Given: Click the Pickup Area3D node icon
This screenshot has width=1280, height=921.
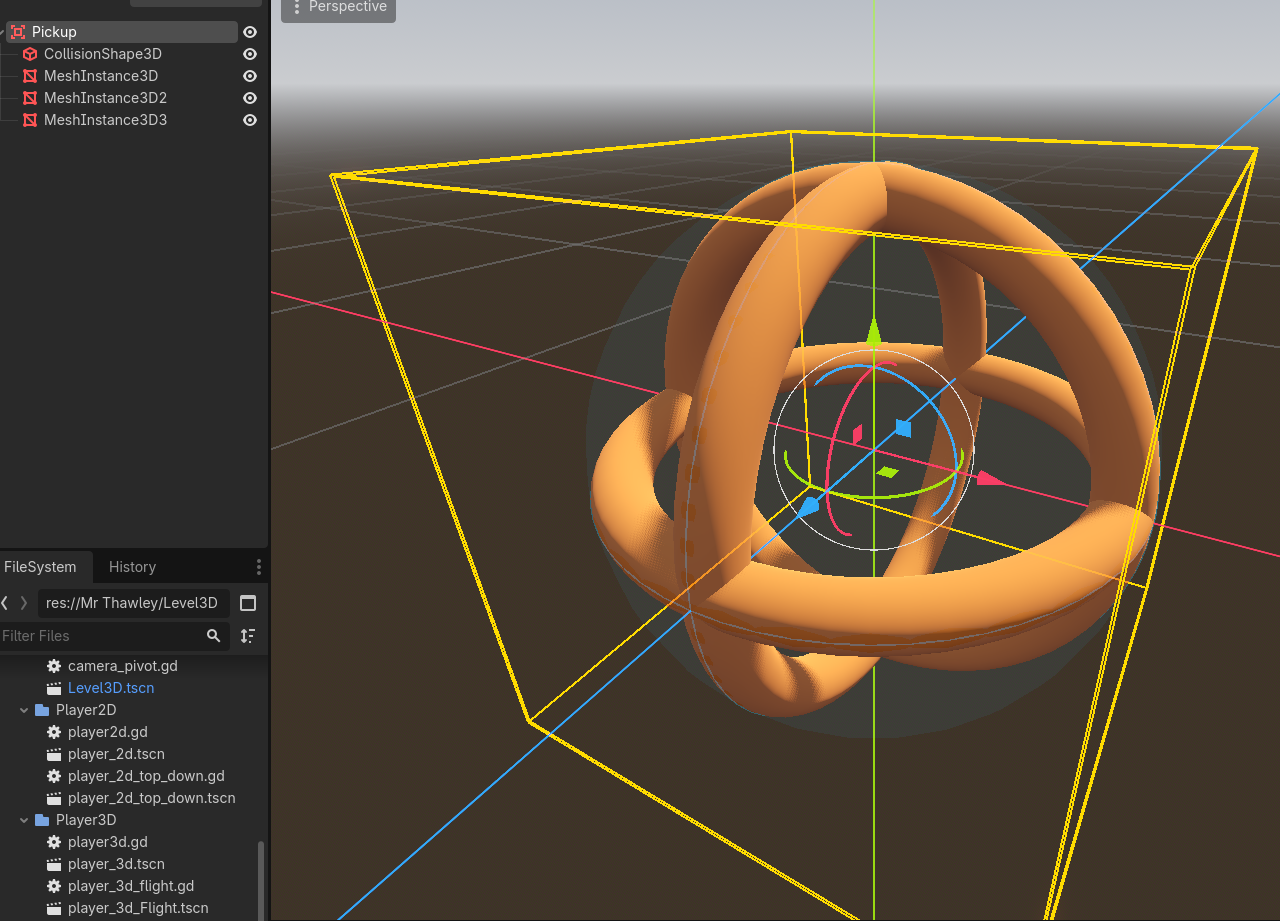Looking at the screenshot, I should pos(18,32).
